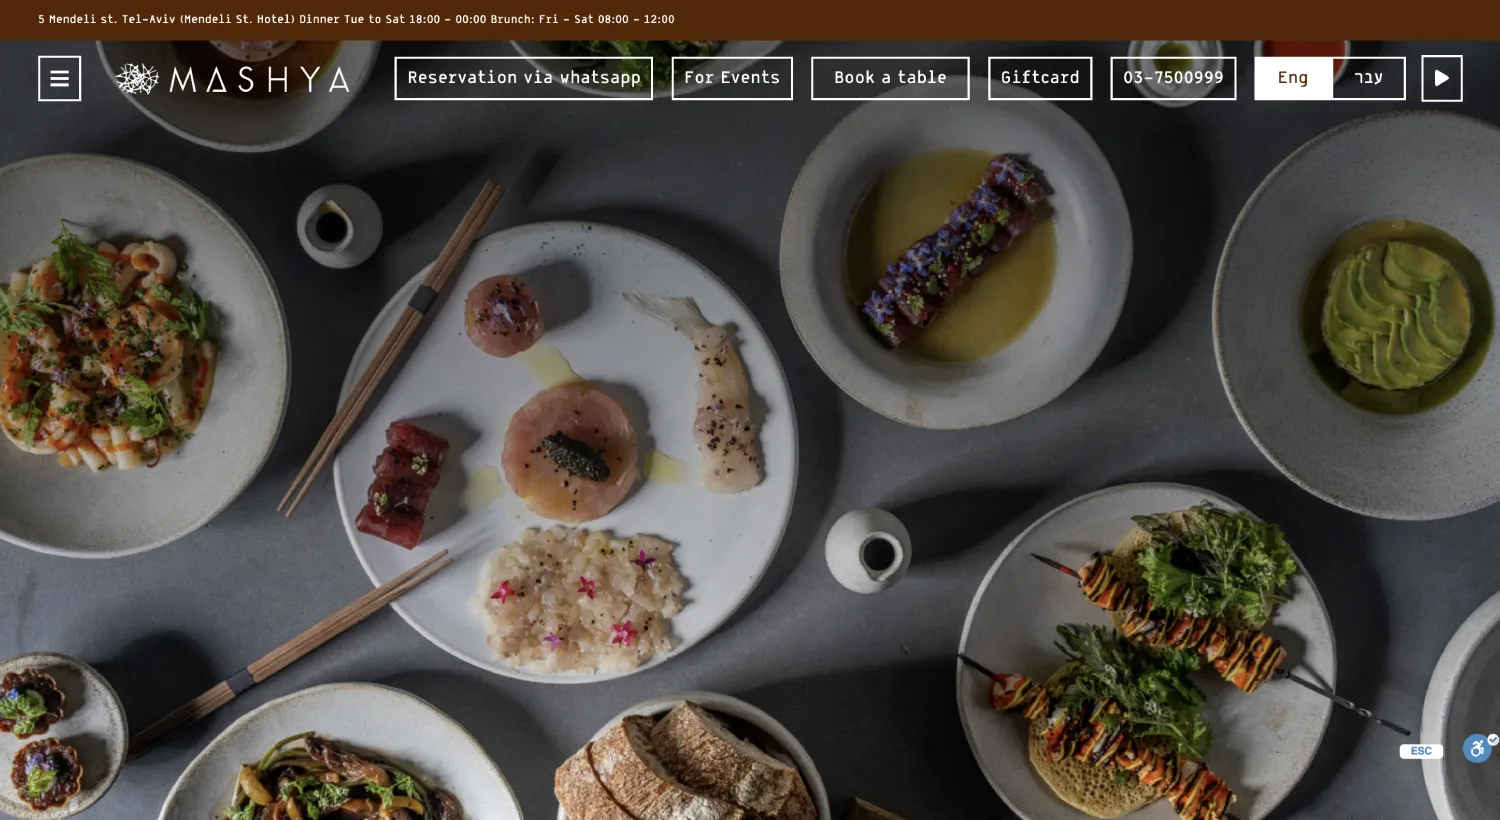This screenshot has height=820, width=1500.
Task: Open the Giftcard page
Action: point(1040,78)
